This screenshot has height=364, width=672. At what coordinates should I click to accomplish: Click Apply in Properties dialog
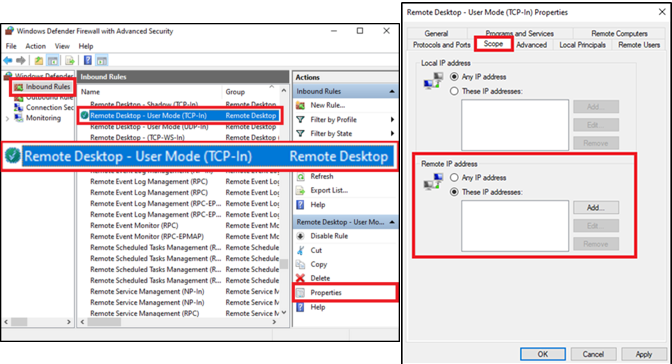[x=643, y=354]
